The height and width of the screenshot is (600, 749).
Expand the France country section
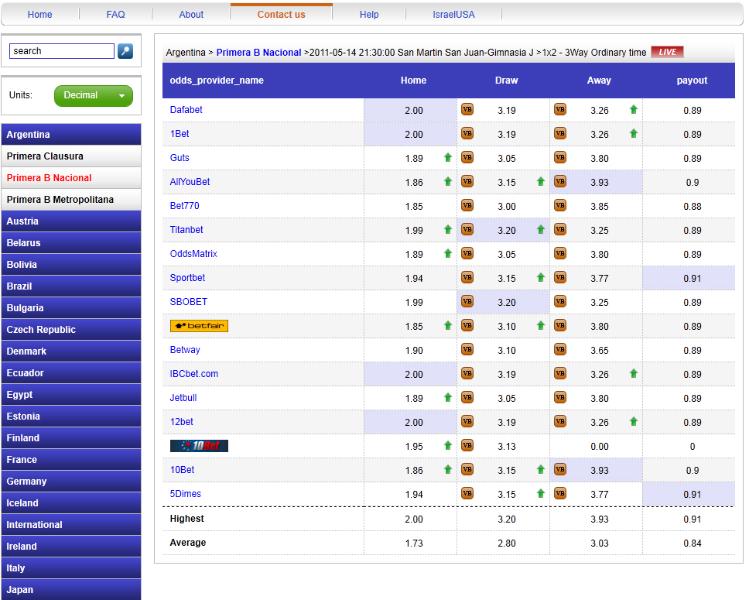coord(71,460)
